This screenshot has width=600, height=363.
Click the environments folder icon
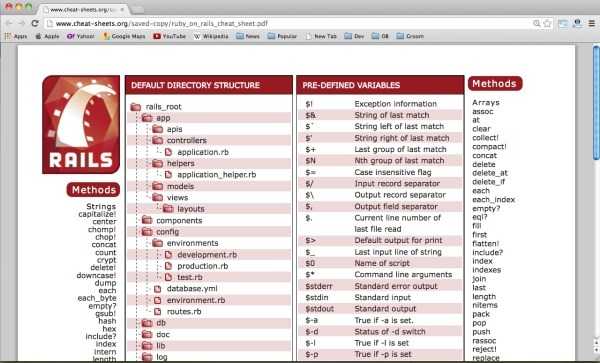point(157,243)
